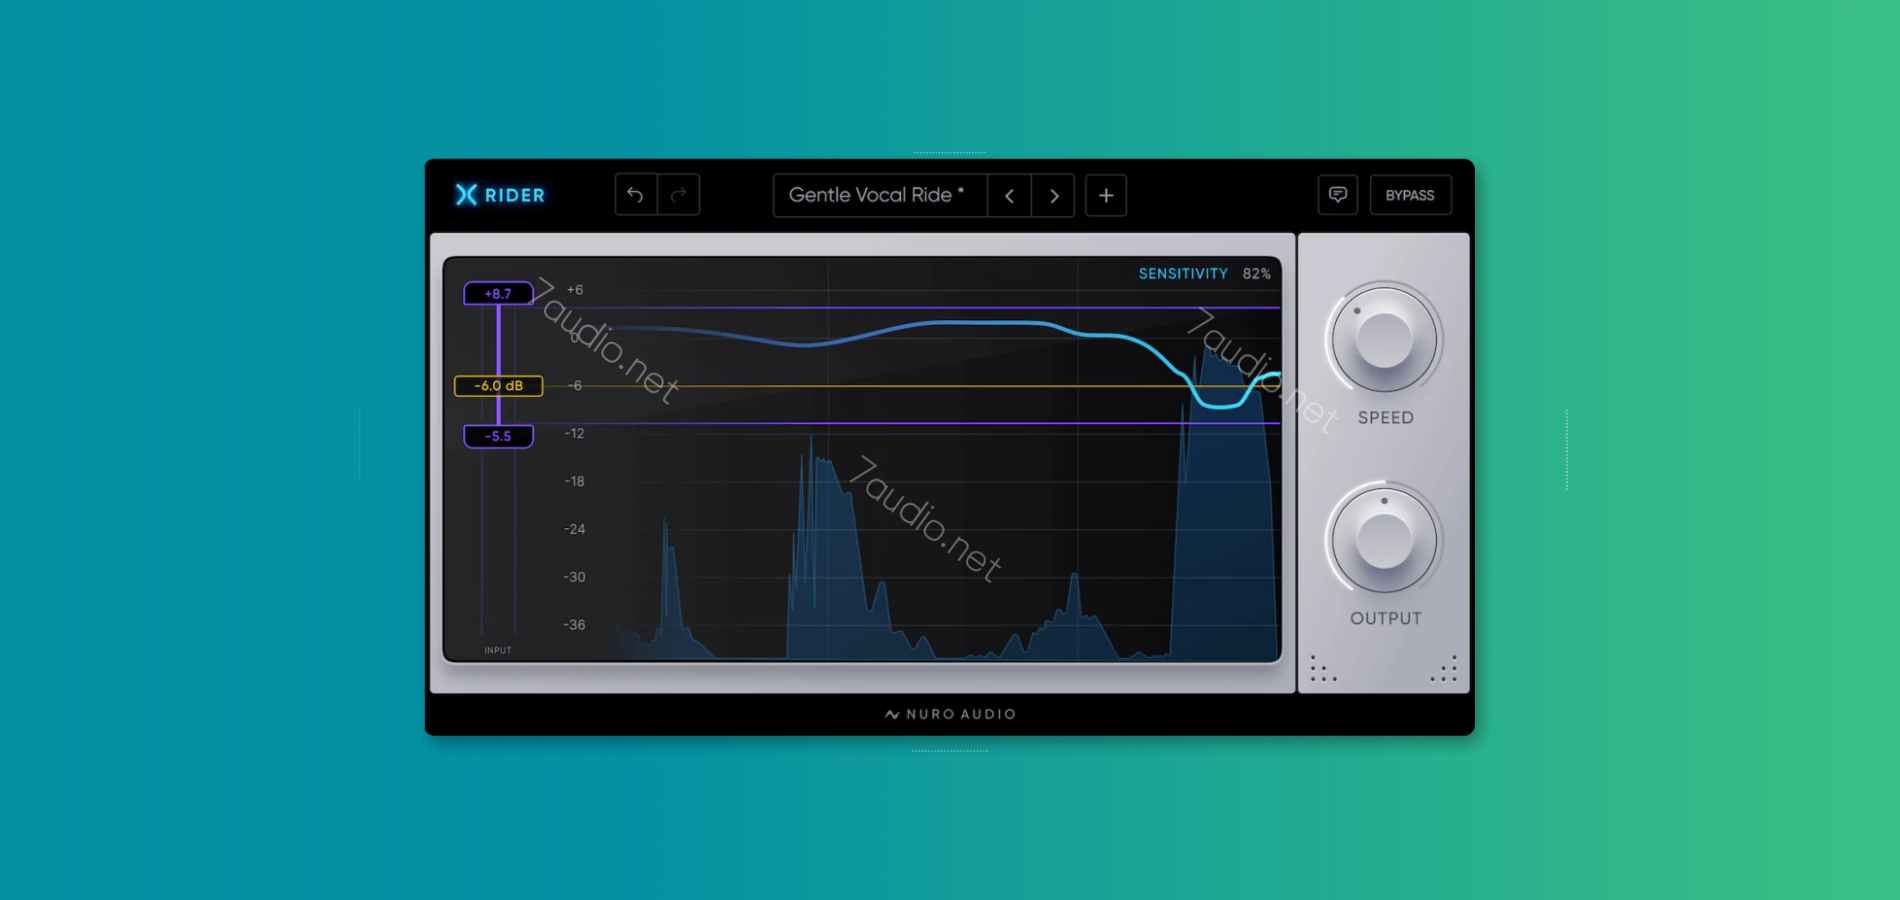Viewport: 1900px width, 900px height.
Task: Click the right corner resize dots
Action: click(x=1444, y=669)
